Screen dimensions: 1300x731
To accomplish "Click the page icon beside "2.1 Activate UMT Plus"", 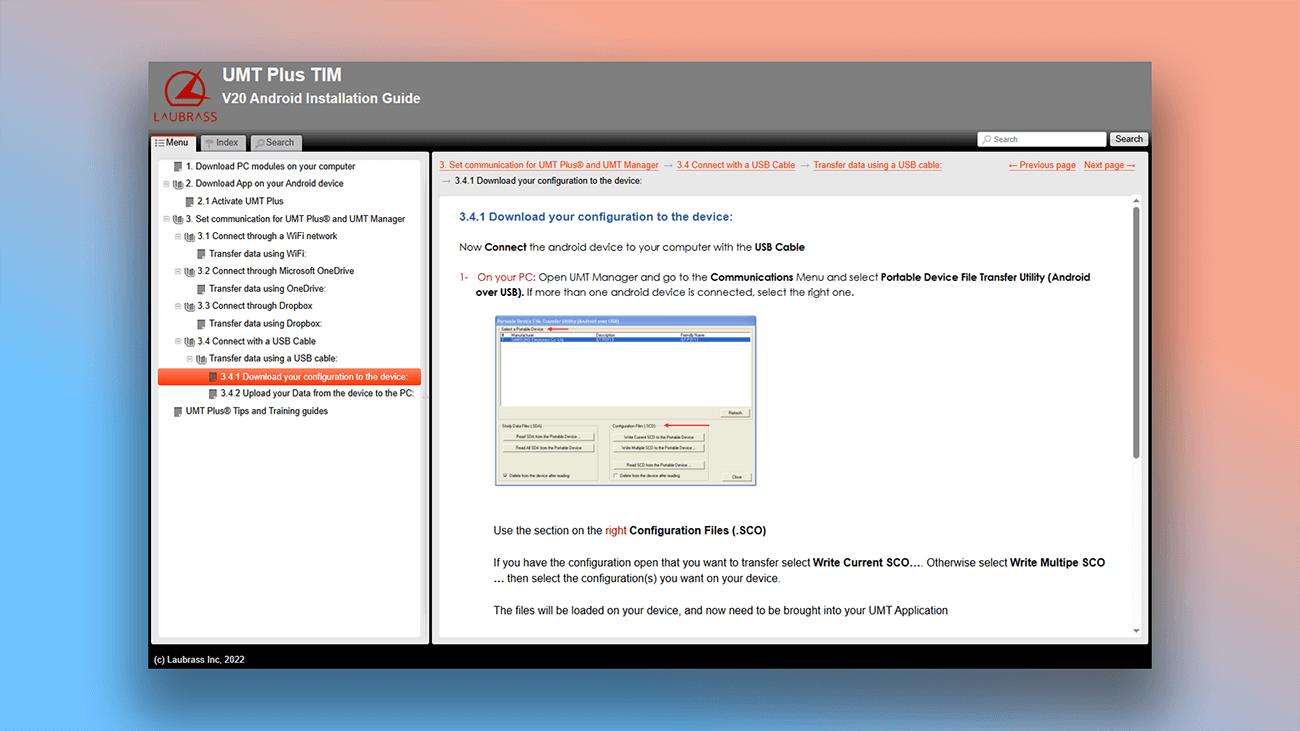I will point(188,201).
